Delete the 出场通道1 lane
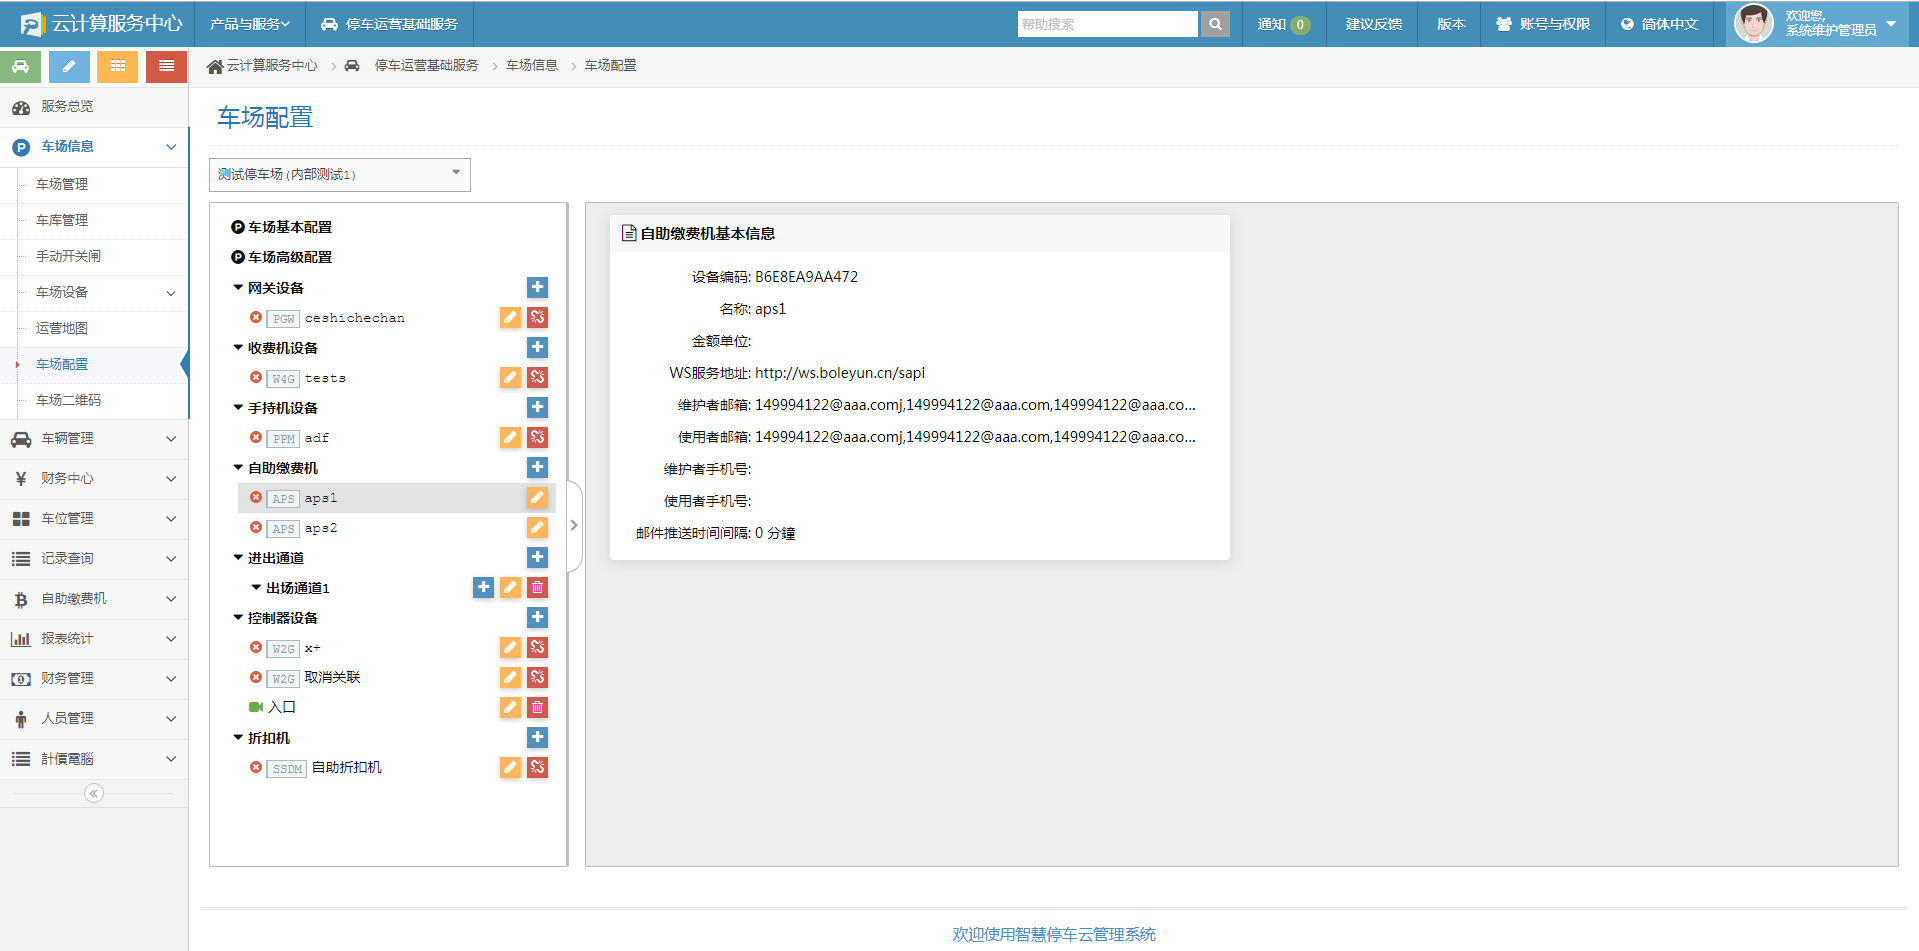Image resolution: width=1919 pixels, height=951 pixels. [537, 588]
